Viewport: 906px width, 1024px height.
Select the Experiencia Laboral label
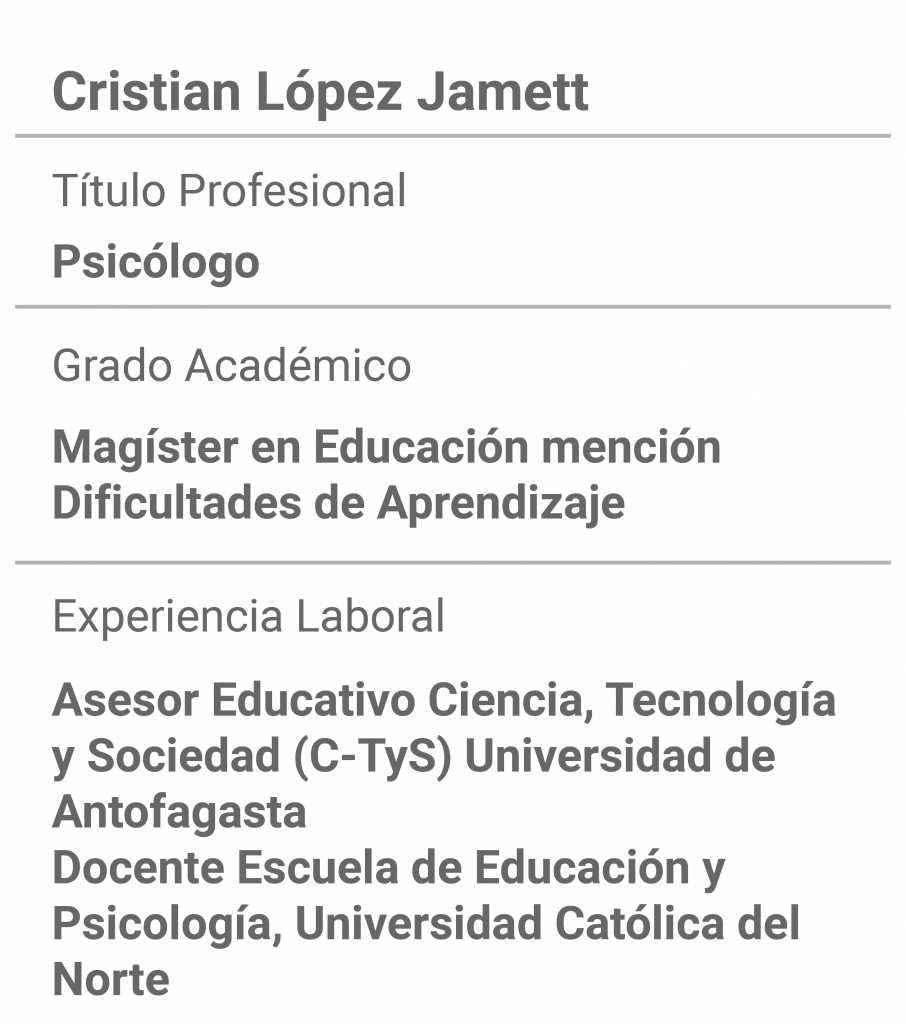pyautogui.click(x=248, y=616)
